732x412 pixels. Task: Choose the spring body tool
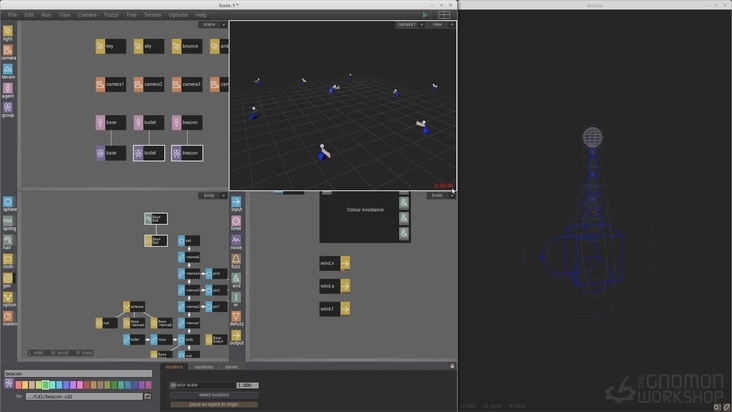[x=8, y=221]
